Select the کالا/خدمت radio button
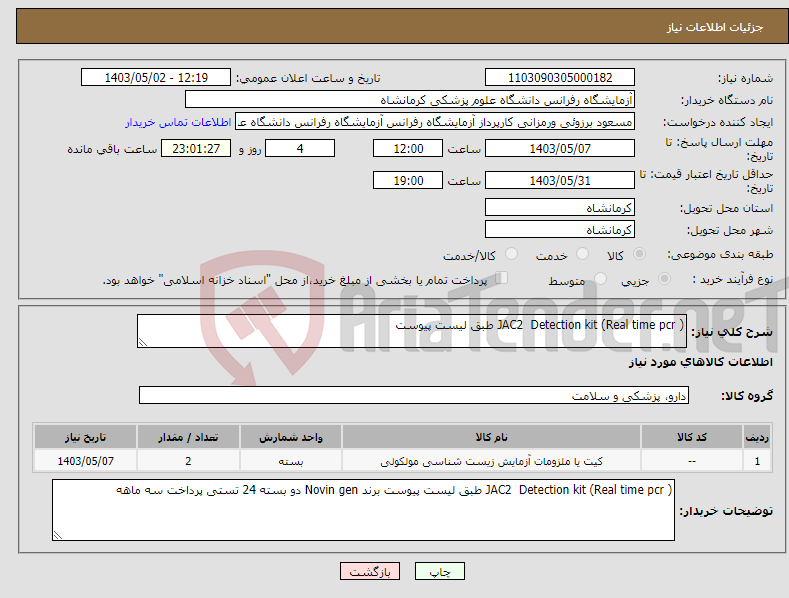Image resolution: width=789 pixels, height=598 pixels. click(511, 254)
